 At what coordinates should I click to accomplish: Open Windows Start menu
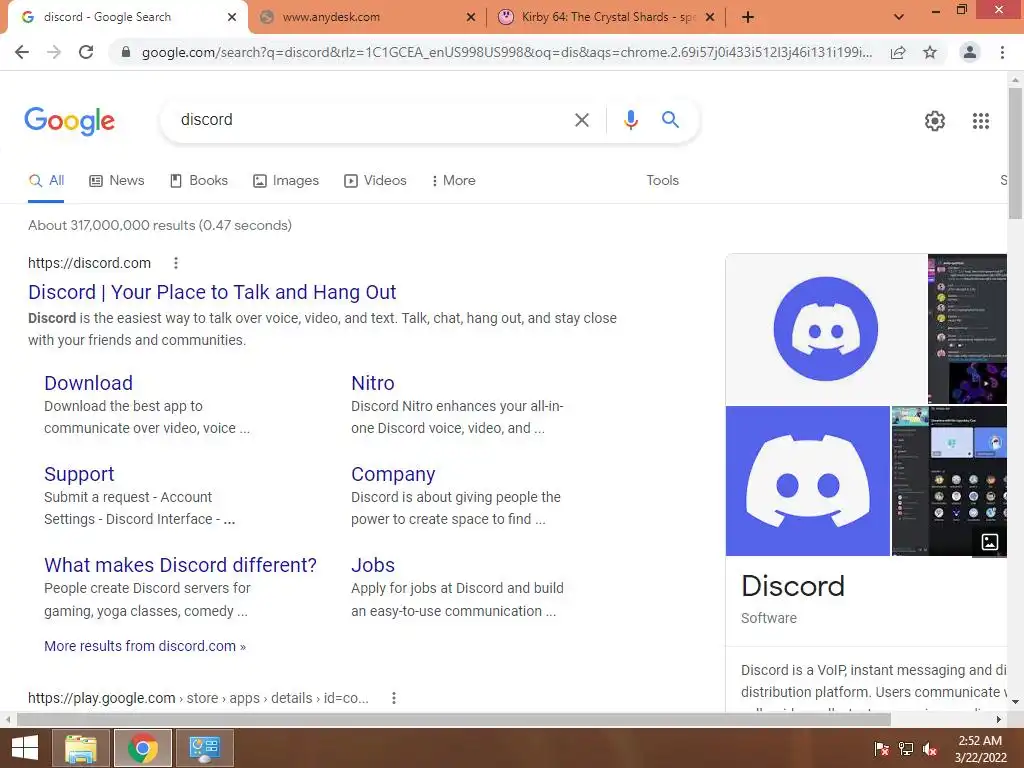pos(25,748)
